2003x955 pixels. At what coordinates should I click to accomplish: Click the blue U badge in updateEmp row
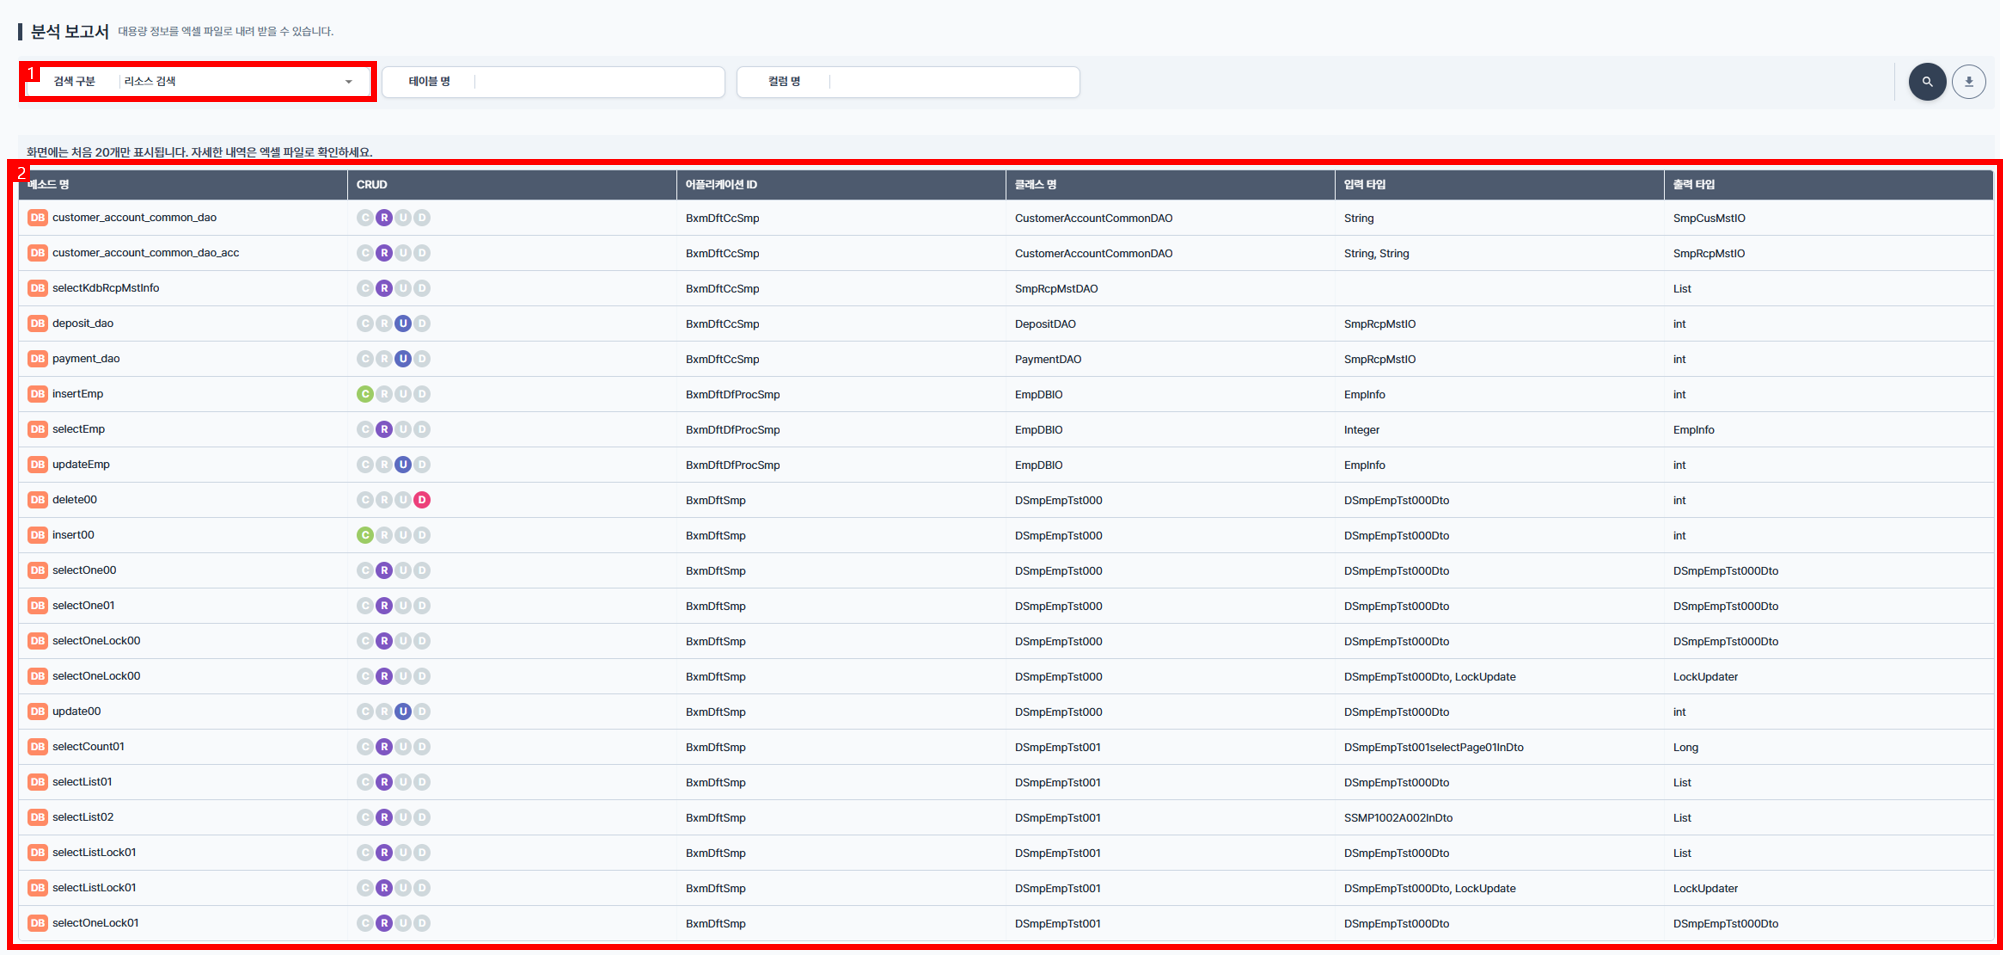click(x=403, y=464)
